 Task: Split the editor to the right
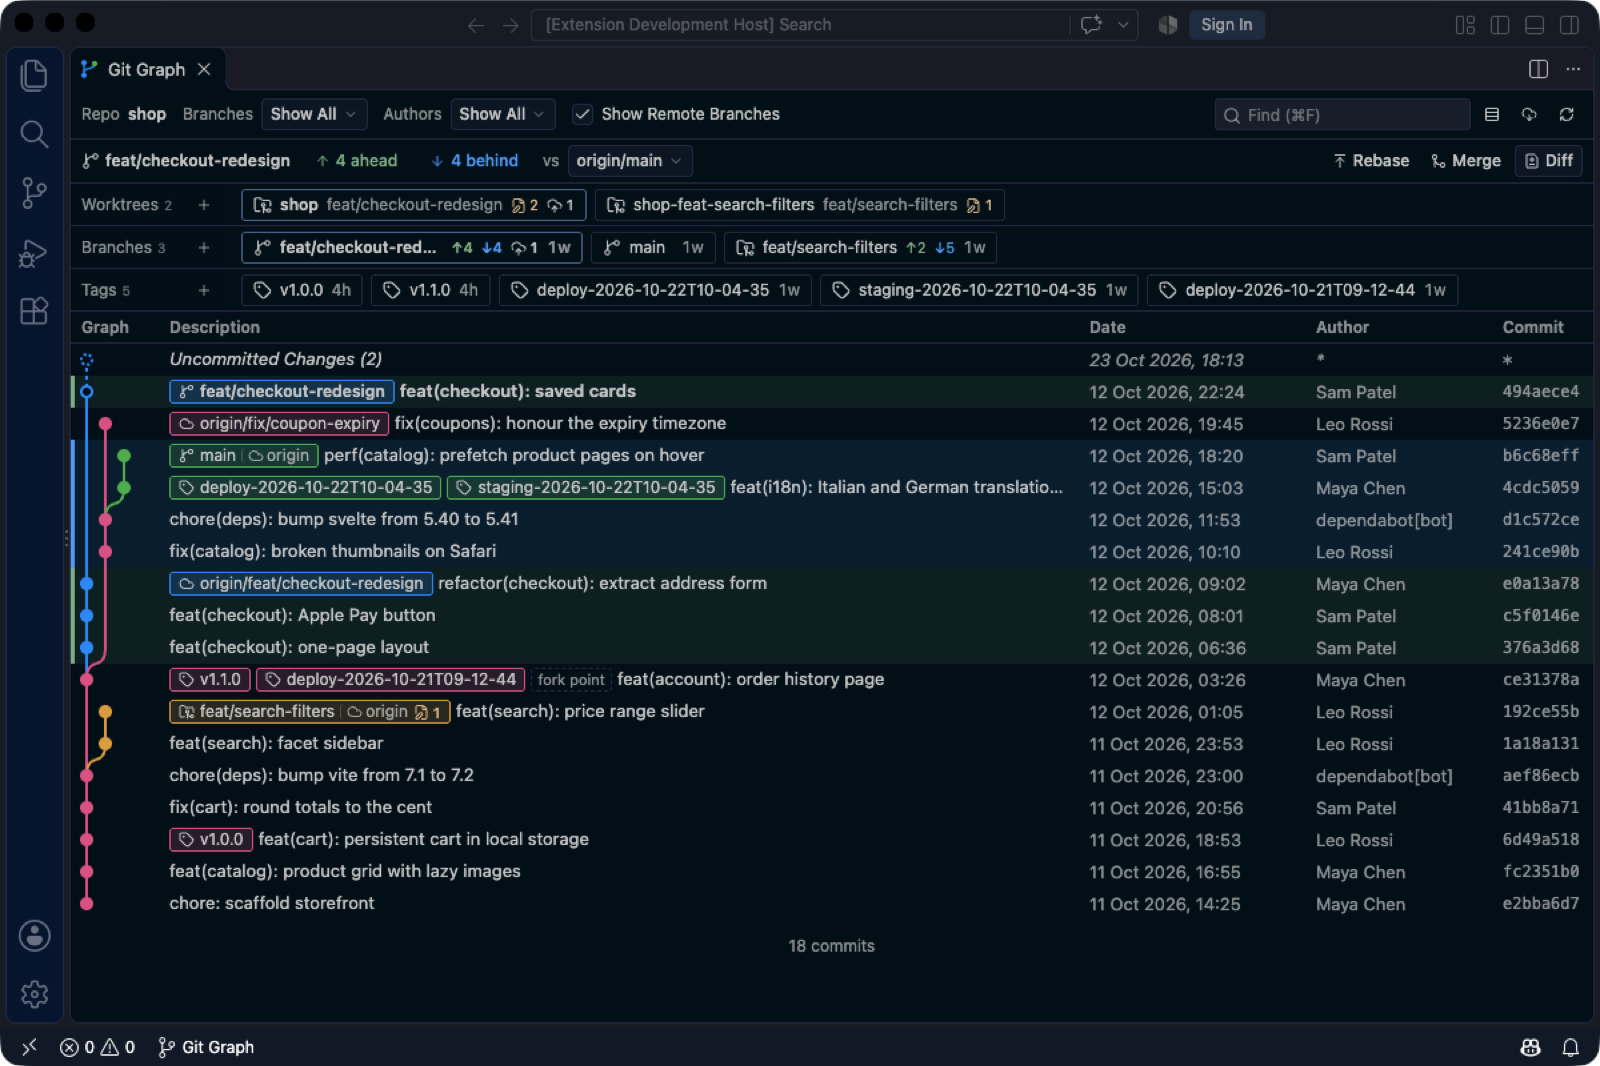[x=1538, y=69]
